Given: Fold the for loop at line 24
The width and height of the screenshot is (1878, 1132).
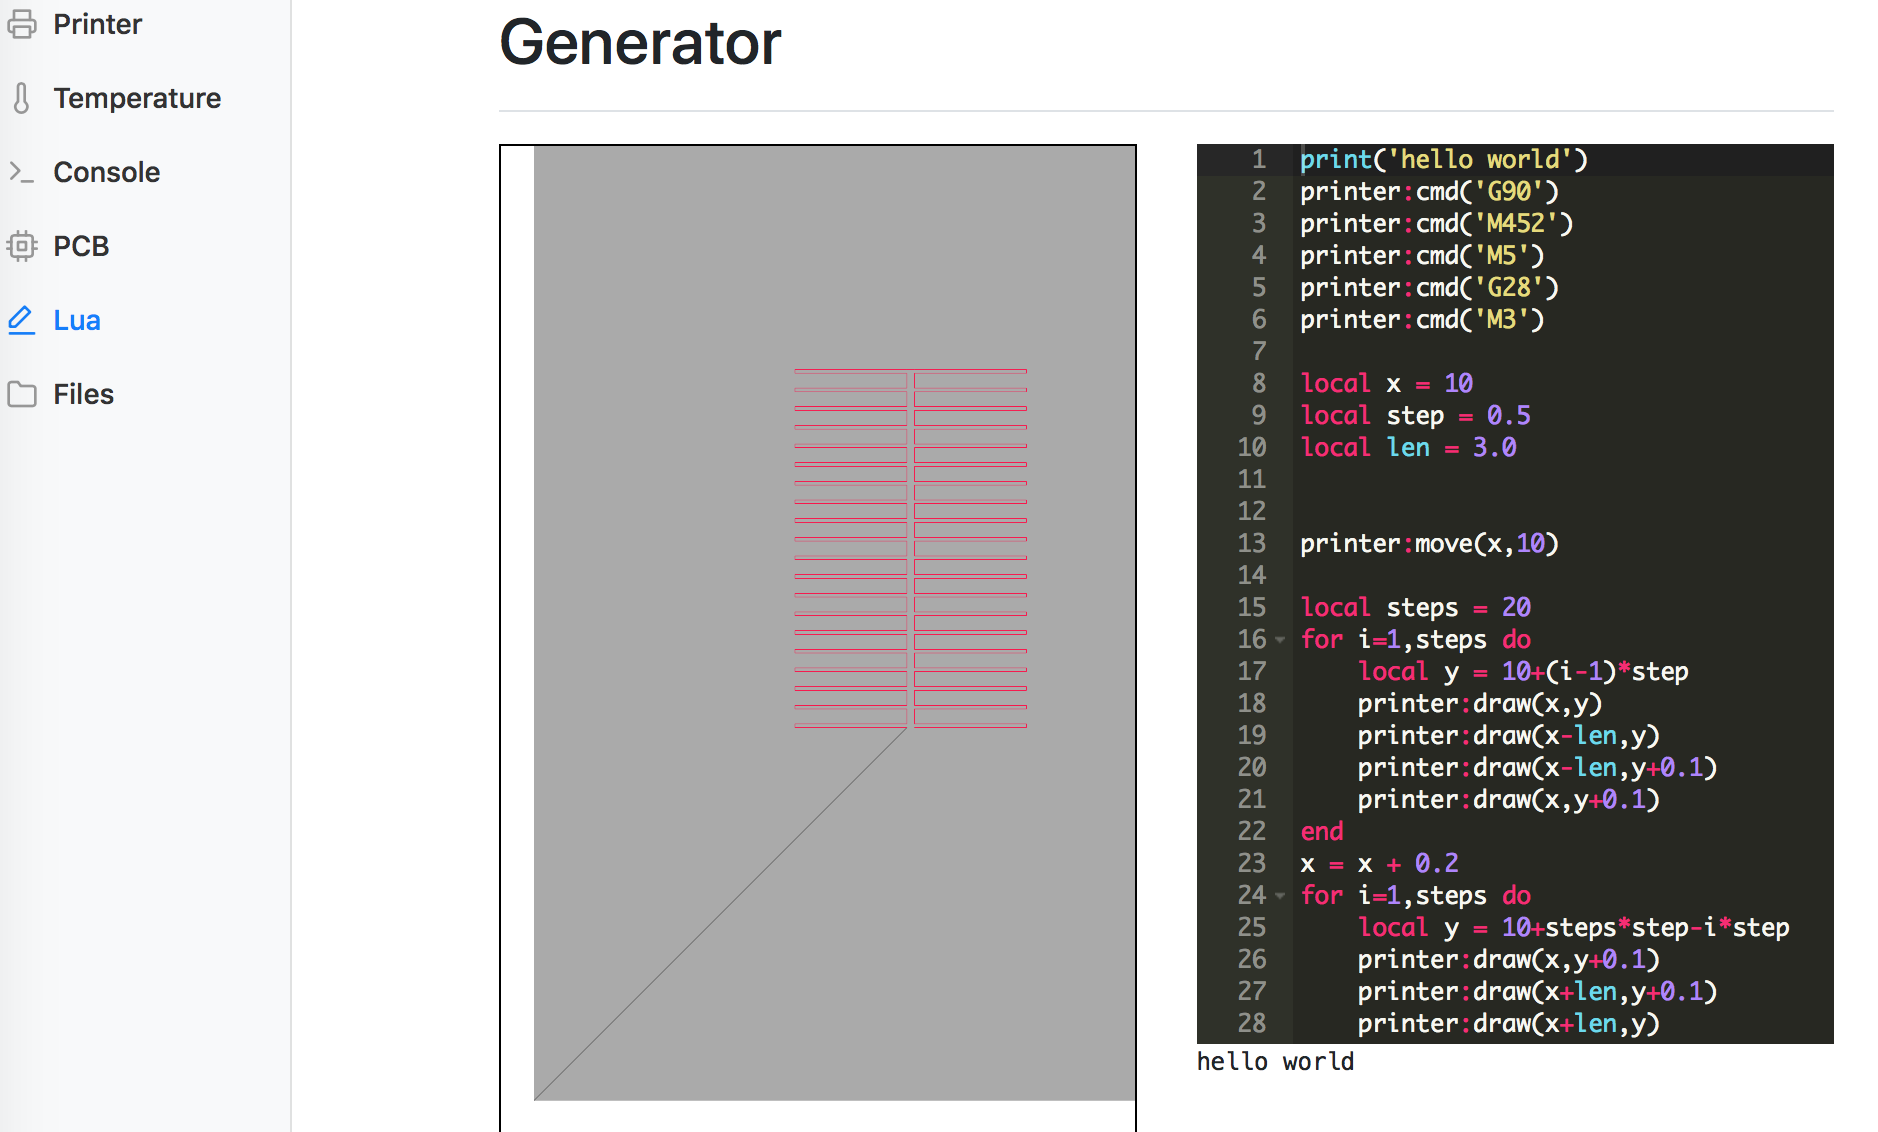Looking at the screenshot, I should click(1280, 896).
